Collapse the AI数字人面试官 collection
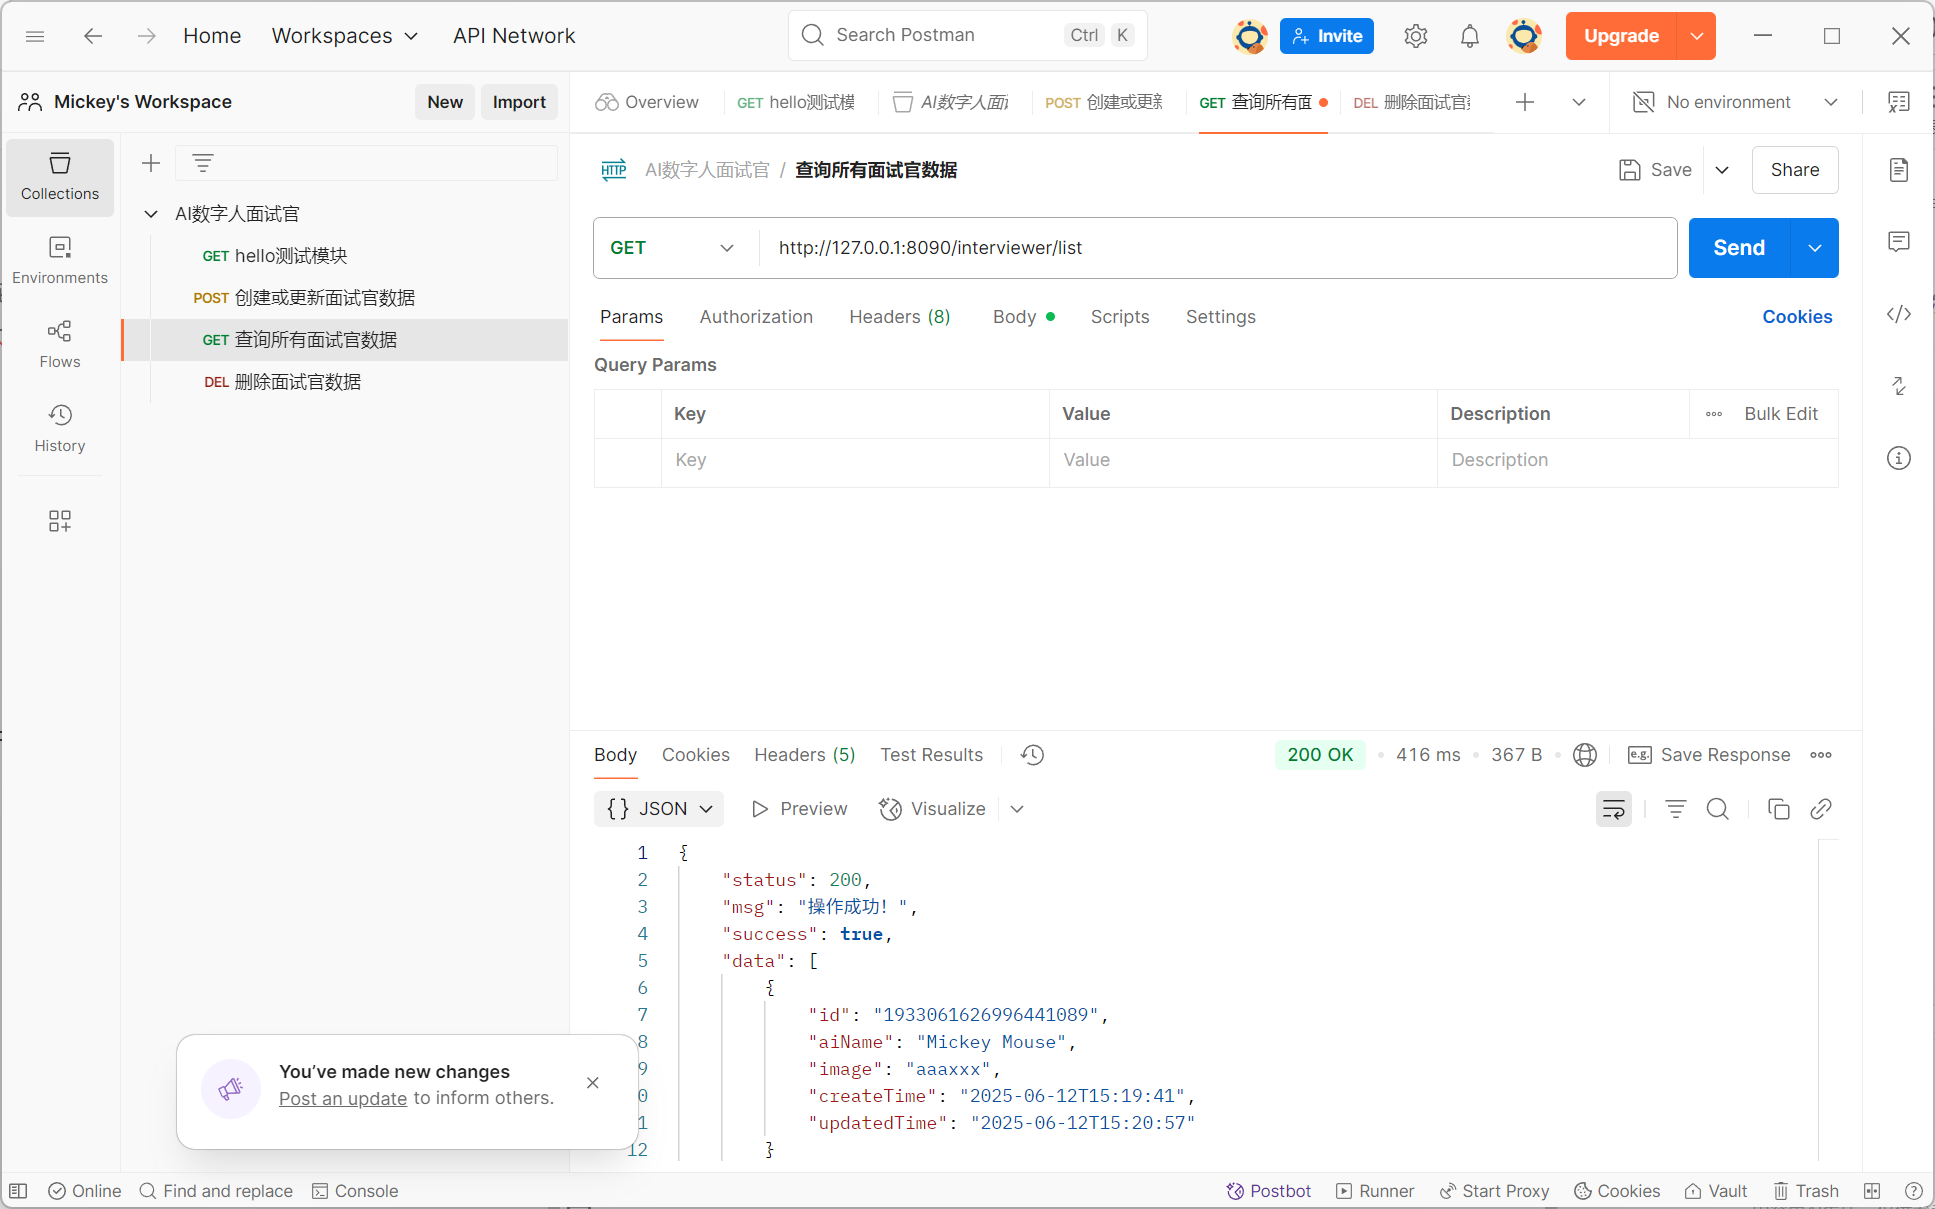The height and width of the screenshot is (1209, 1935). (x=151, y=214)
